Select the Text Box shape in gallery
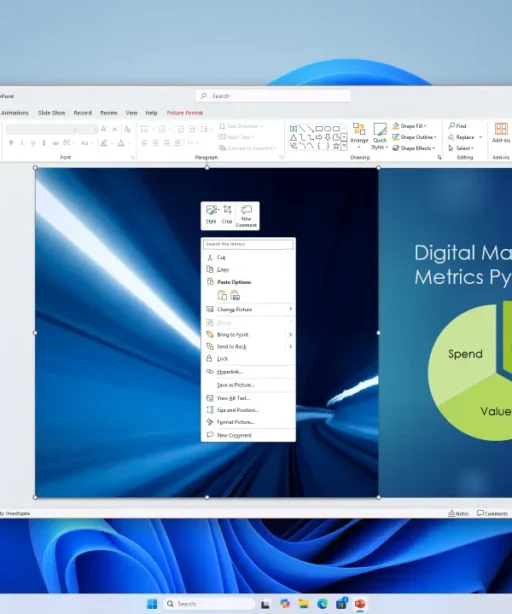The height and width of the screenshot is (614, 512). coord(293,128)
